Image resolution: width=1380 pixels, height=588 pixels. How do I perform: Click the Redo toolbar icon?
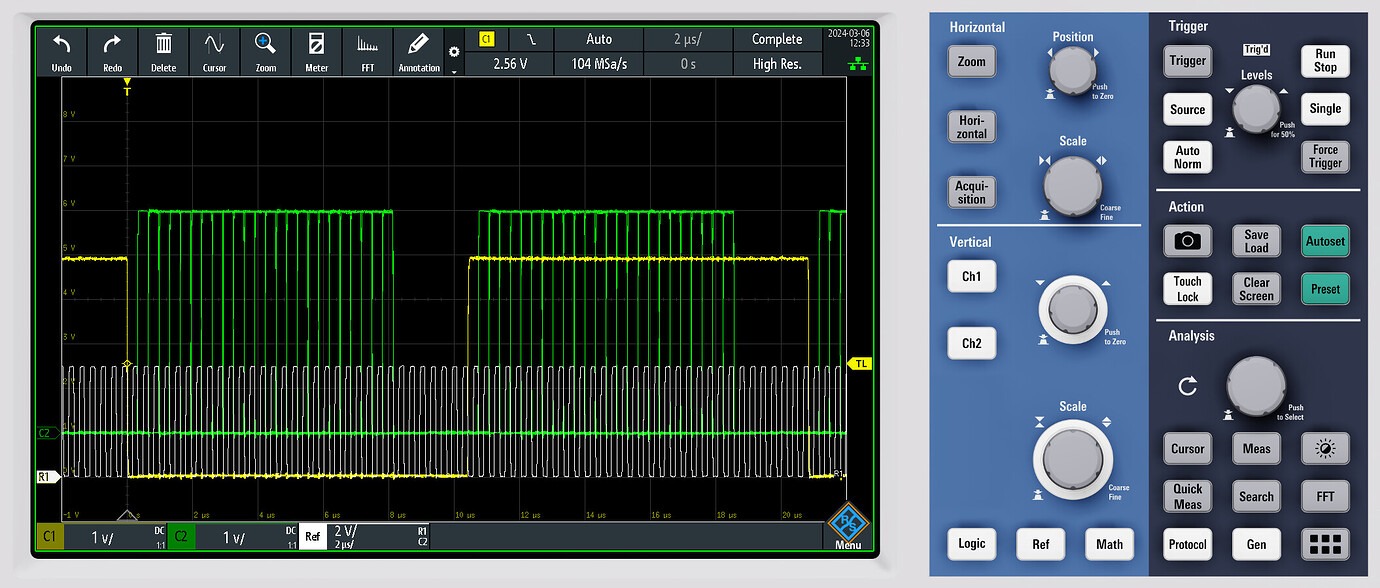click(x=112, y=51)
